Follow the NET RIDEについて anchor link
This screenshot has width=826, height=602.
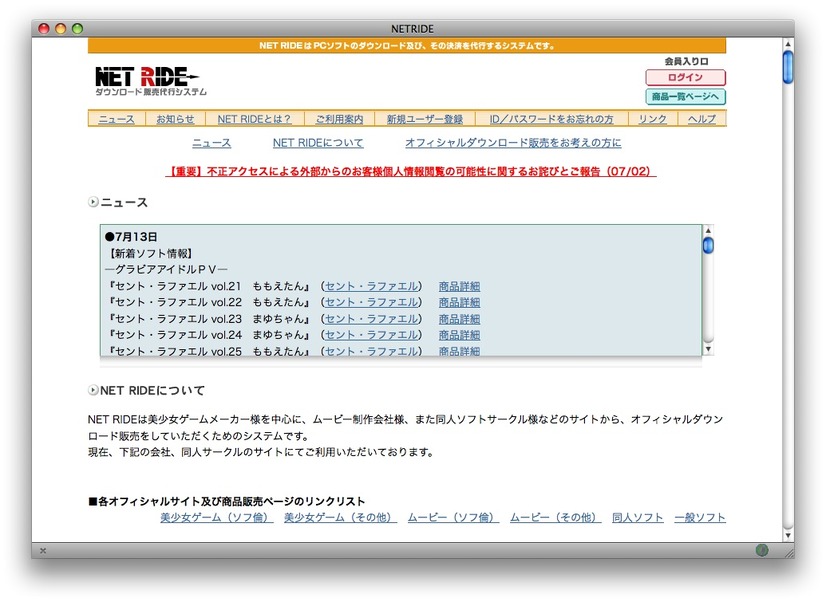(318, 143)
